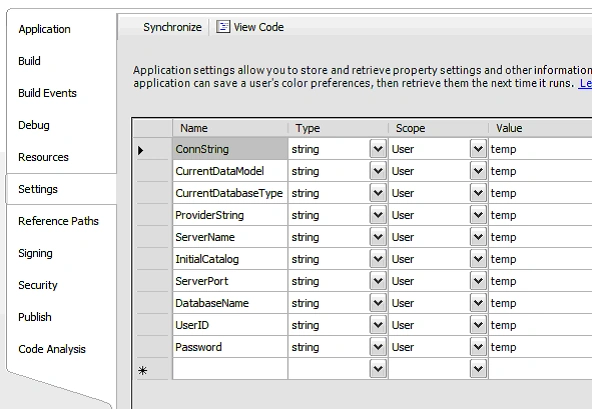Screen dimensions: 592x409
Task: Expand Type dropdown for ServerPort
Action: (x=378, y=281)
